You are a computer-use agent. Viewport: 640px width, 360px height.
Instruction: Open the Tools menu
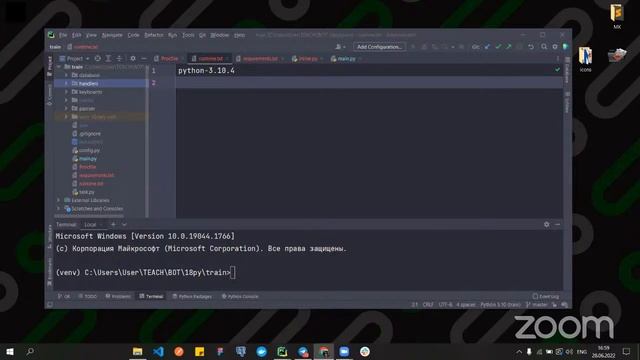[x=188, y=35]
